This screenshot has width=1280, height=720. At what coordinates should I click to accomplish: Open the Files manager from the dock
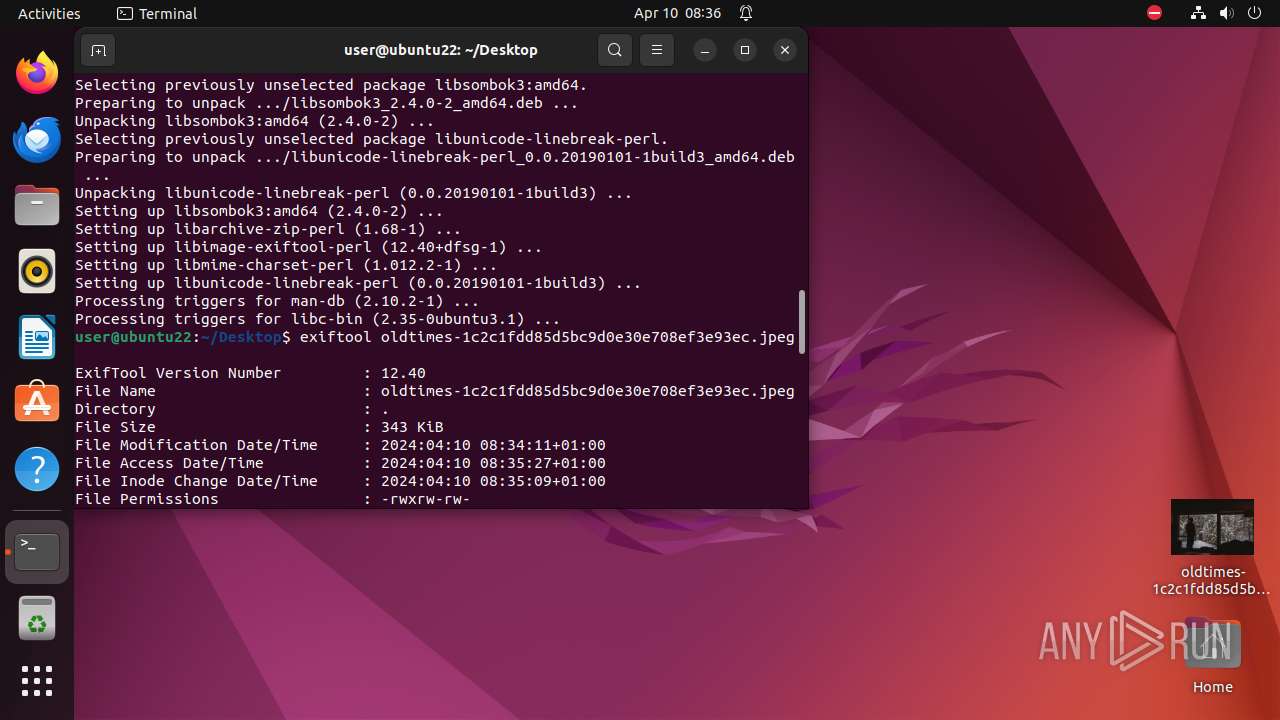[x=37, y=206]
